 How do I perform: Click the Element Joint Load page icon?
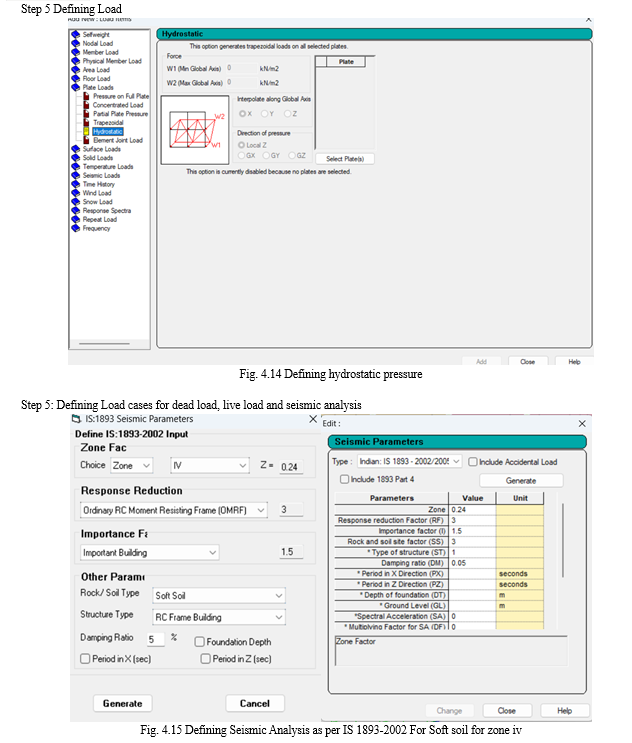[x=86, y=140]
